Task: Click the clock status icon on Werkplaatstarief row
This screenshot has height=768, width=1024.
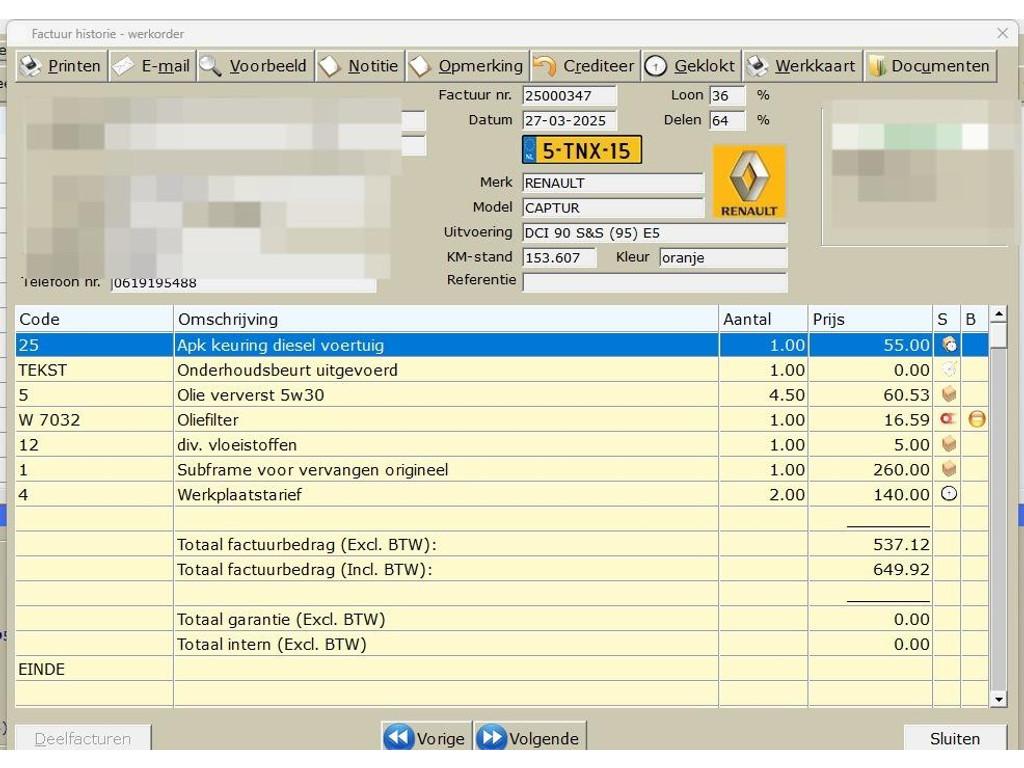Action: 948,494
